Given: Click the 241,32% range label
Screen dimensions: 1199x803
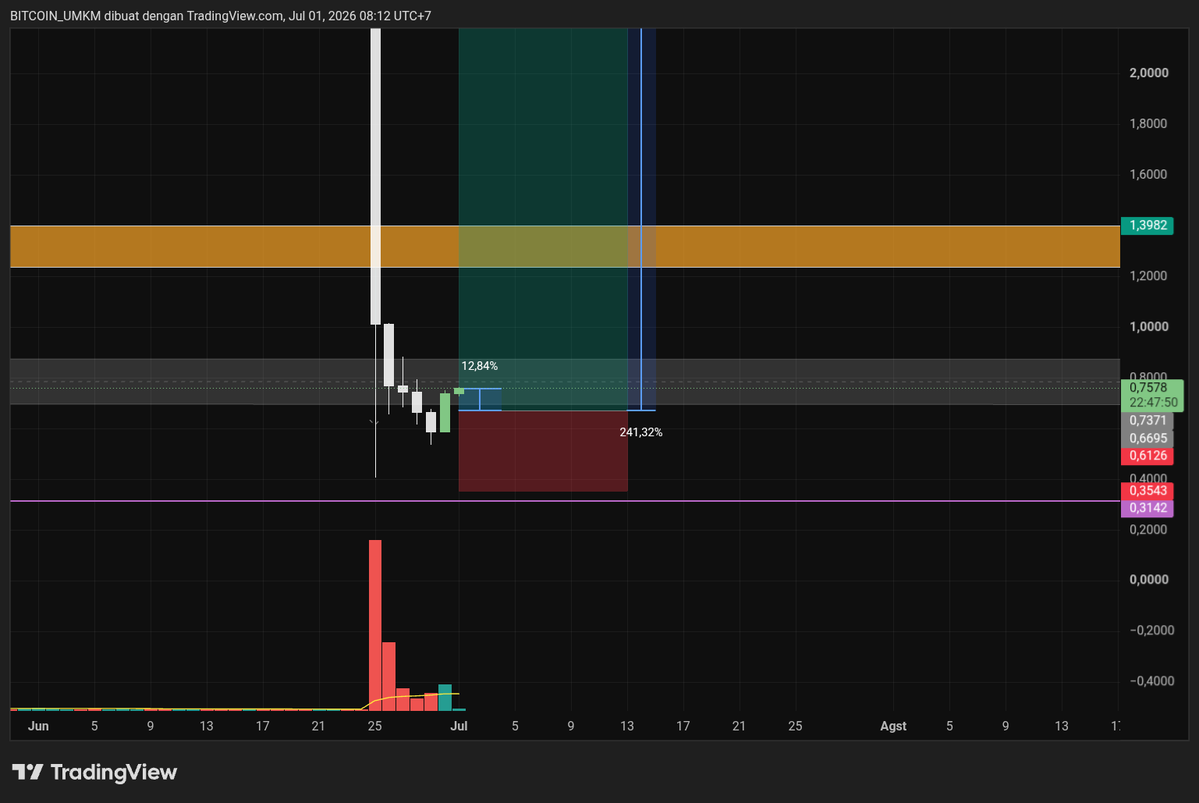Looking at the screenshot, I should 641,432.
